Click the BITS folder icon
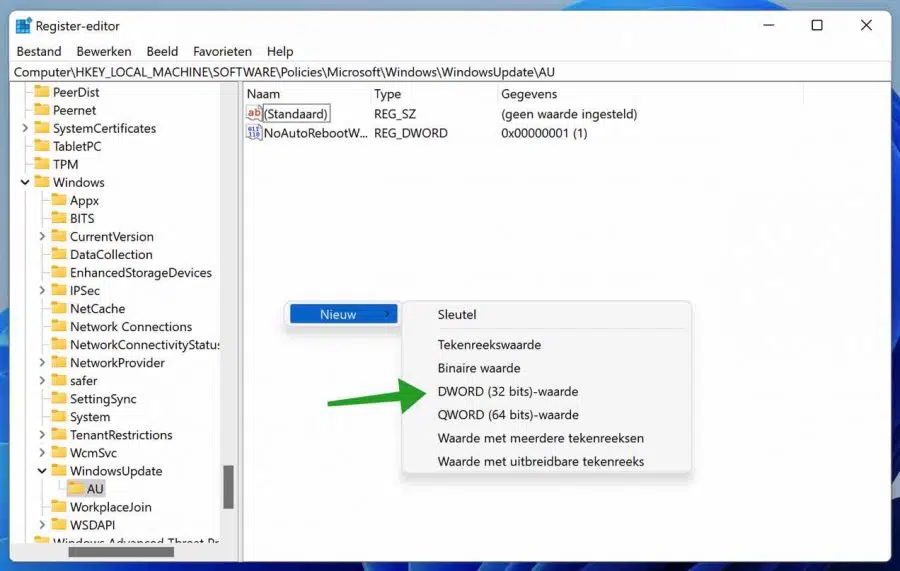 click(x=59, y=218)
